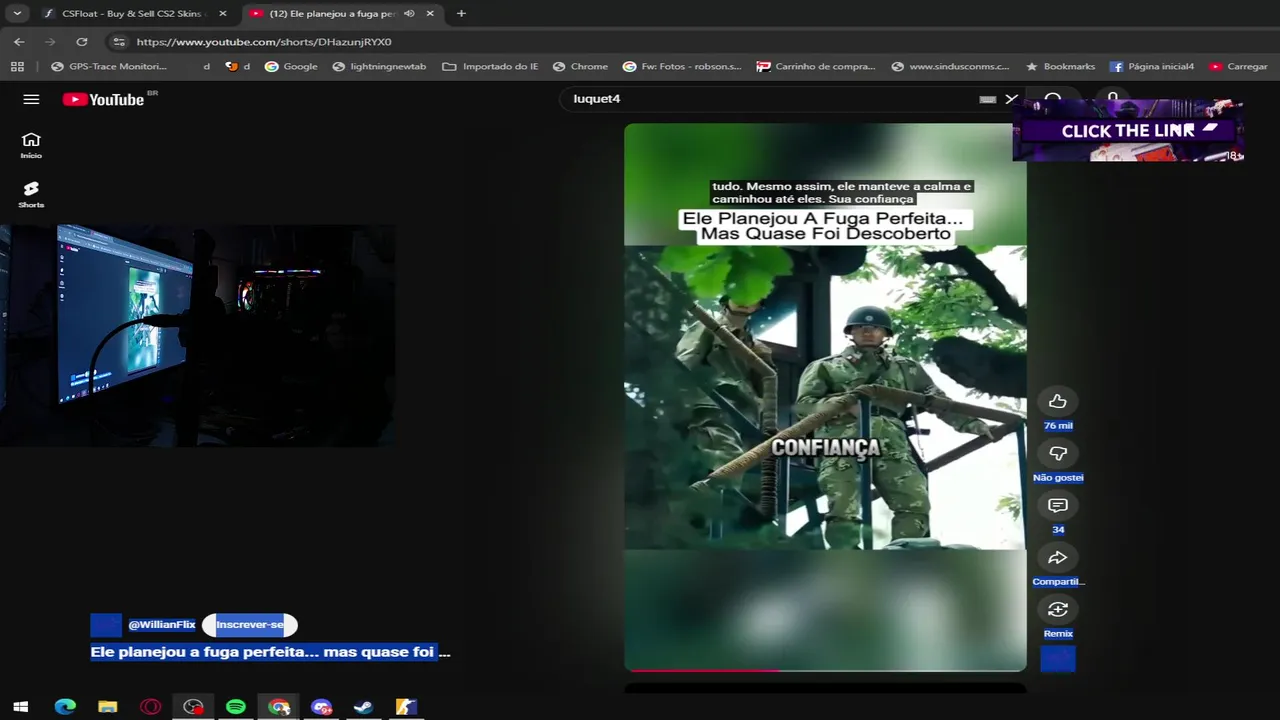Image resolution: width=1280 pixels, height=720 pixels.
Task: Click into the YouTube search field
Action: (770, 99)
